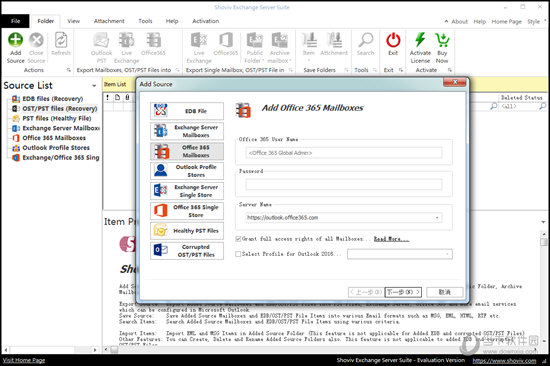The image size is (550, 366).
Task: Open www.shoviv.com status bar link
Action: 504,360
